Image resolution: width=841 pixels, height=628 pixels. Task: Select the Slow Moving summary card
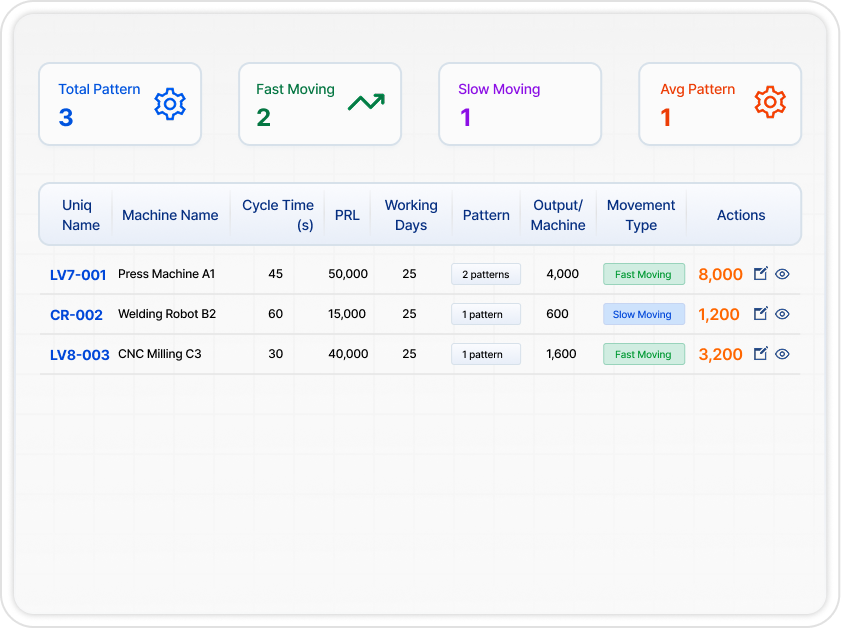click(520, 104)
